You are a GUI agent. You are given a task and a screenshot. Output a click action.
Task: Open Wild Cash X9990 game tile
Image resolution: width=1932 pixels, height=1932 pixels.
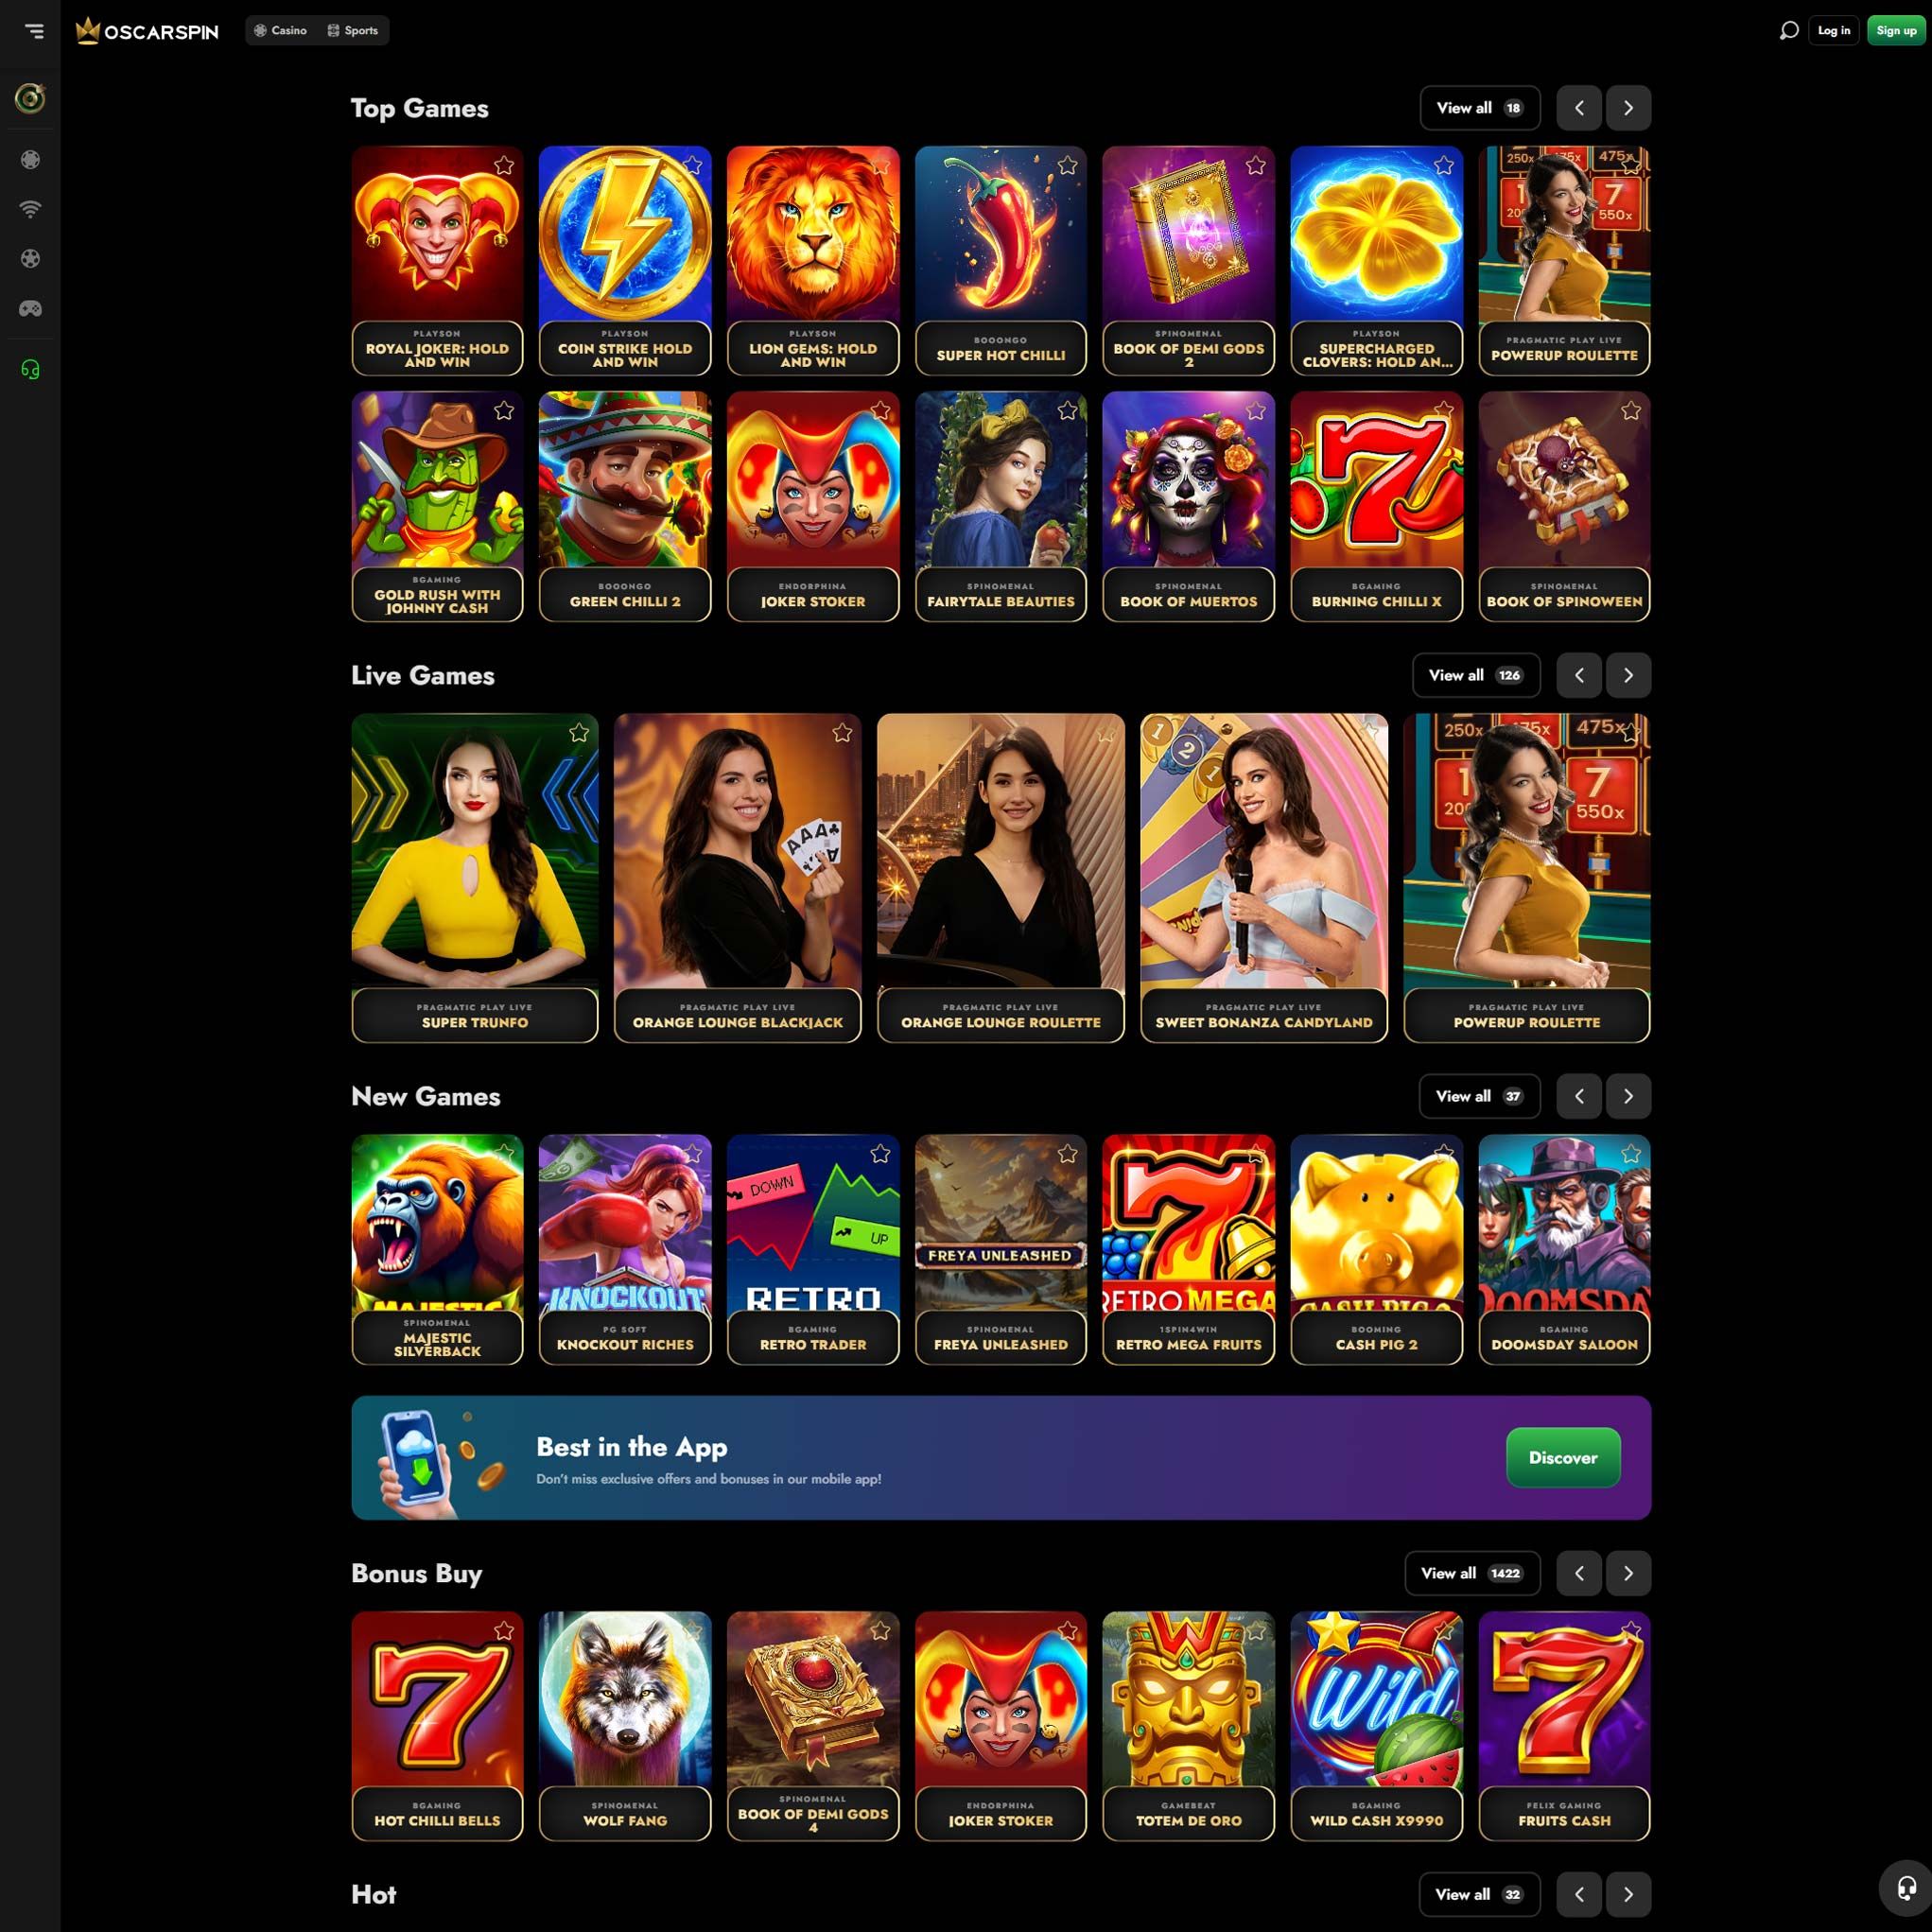pyautogui.click(x=1376, y=1726)
